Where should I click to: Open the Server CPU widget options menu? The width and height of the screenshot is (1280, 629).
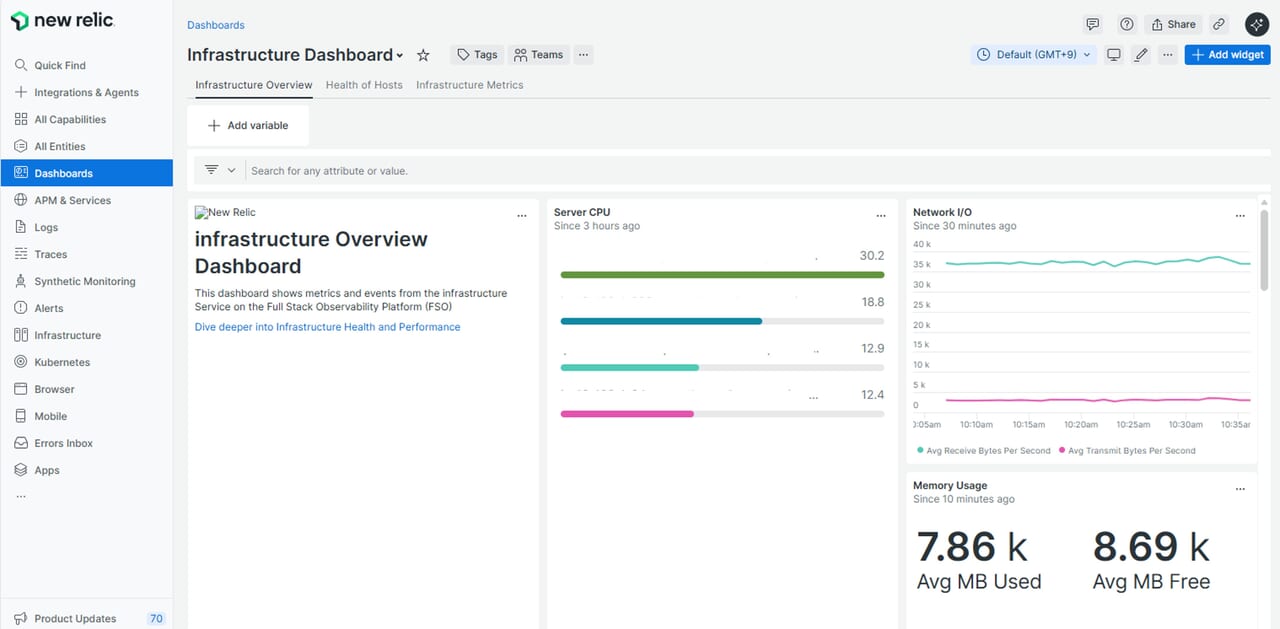click(x=880, y=215)
